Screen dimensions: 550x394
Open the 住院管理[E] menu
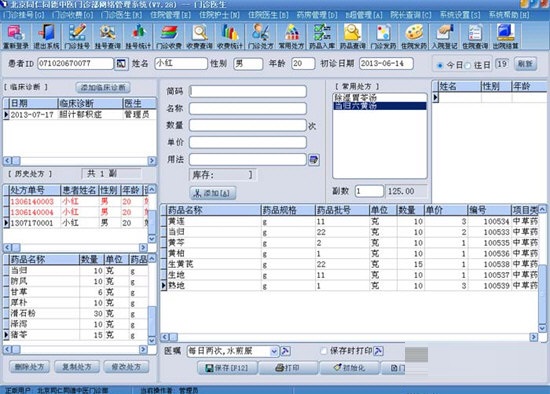[170, 15]
